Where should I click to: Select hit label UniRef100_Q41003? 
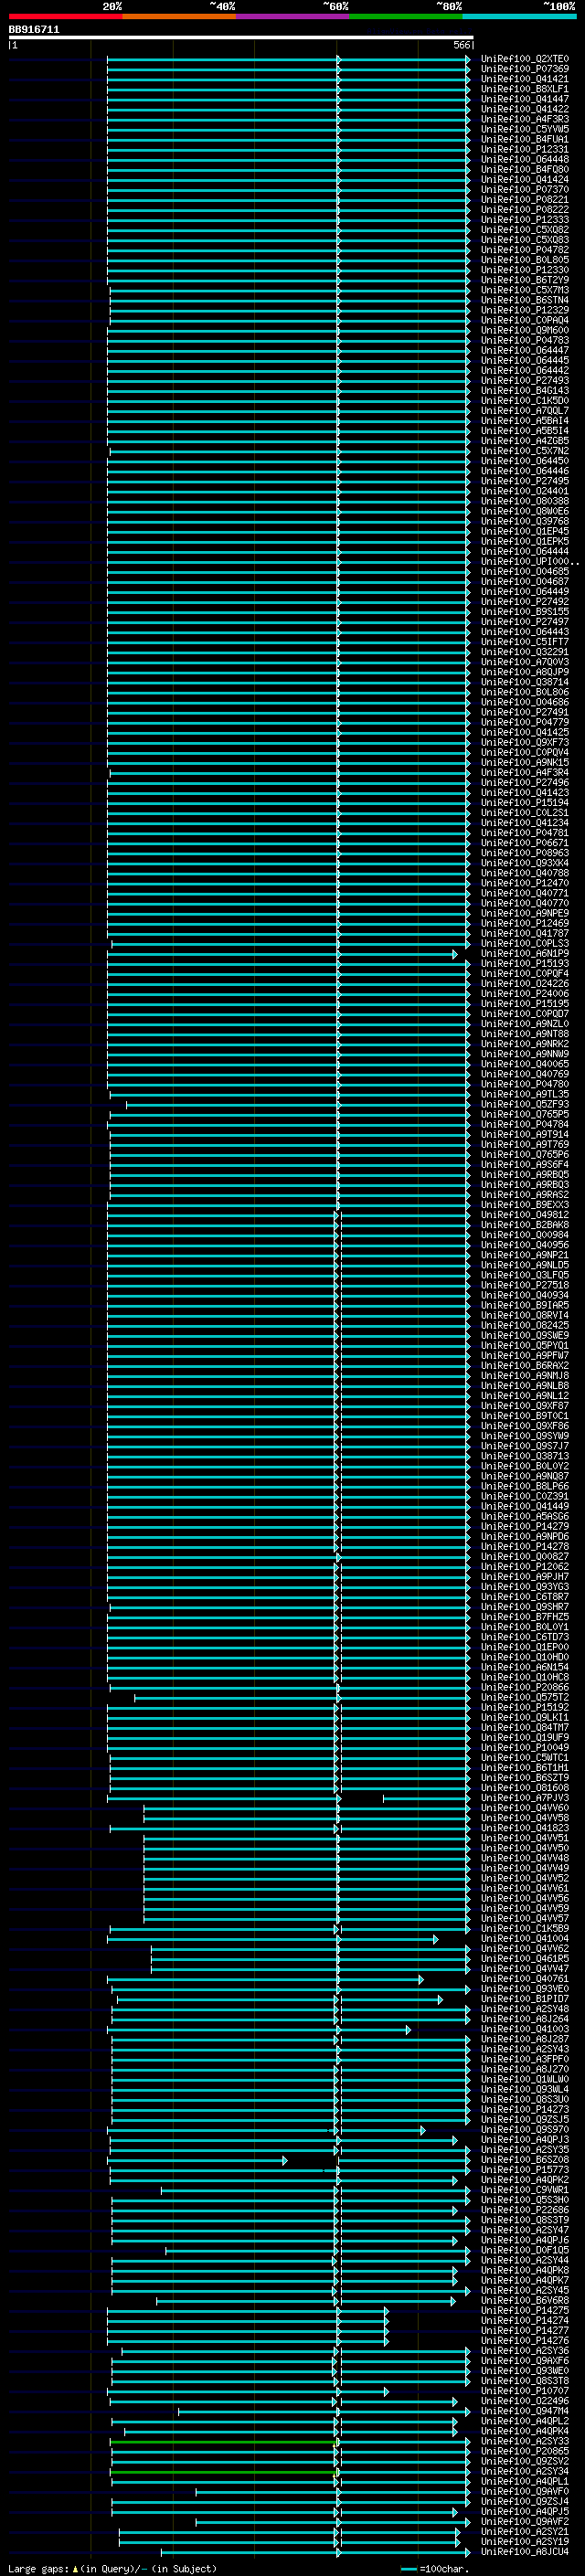coord(525,2029)
